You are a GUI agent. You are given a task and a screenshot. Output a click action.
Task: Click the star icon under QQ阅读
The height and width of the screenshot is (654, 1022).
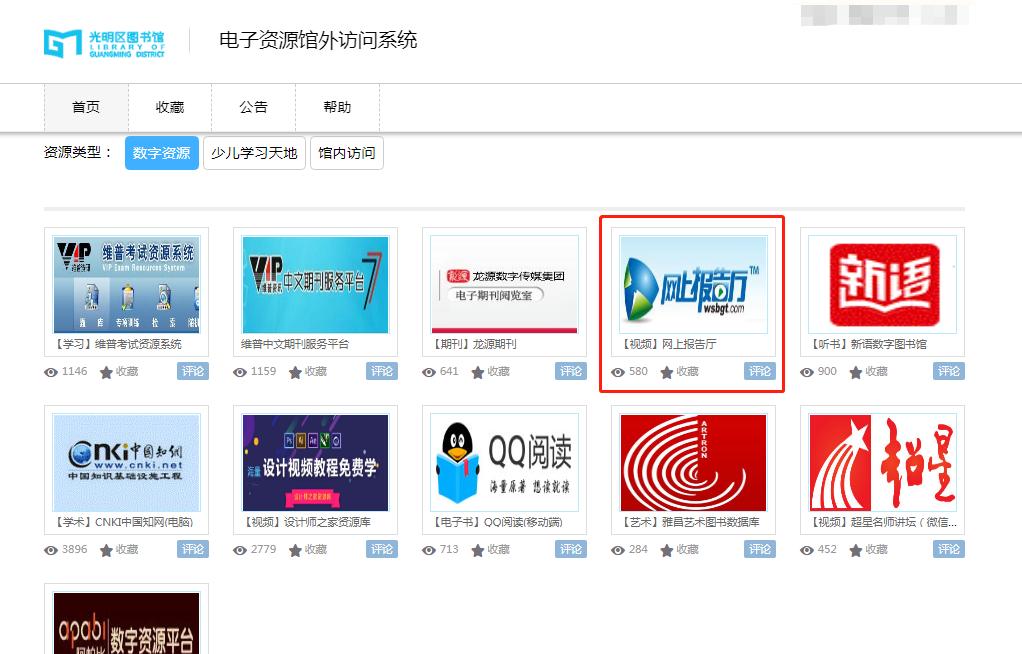pos(478,550)
